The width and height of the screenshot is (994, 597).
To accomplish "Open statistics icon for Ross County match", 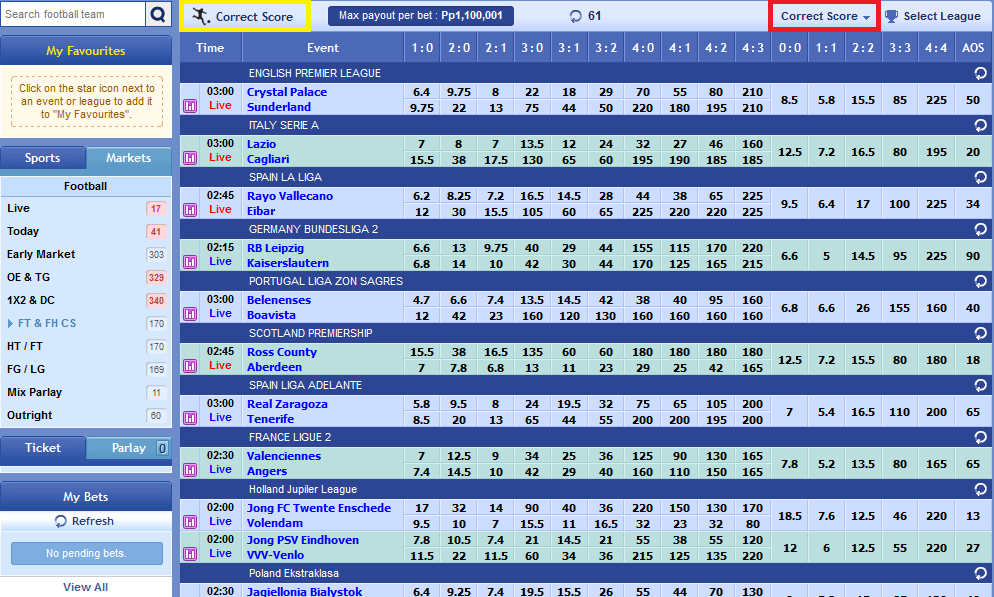I will pos(190,366).
